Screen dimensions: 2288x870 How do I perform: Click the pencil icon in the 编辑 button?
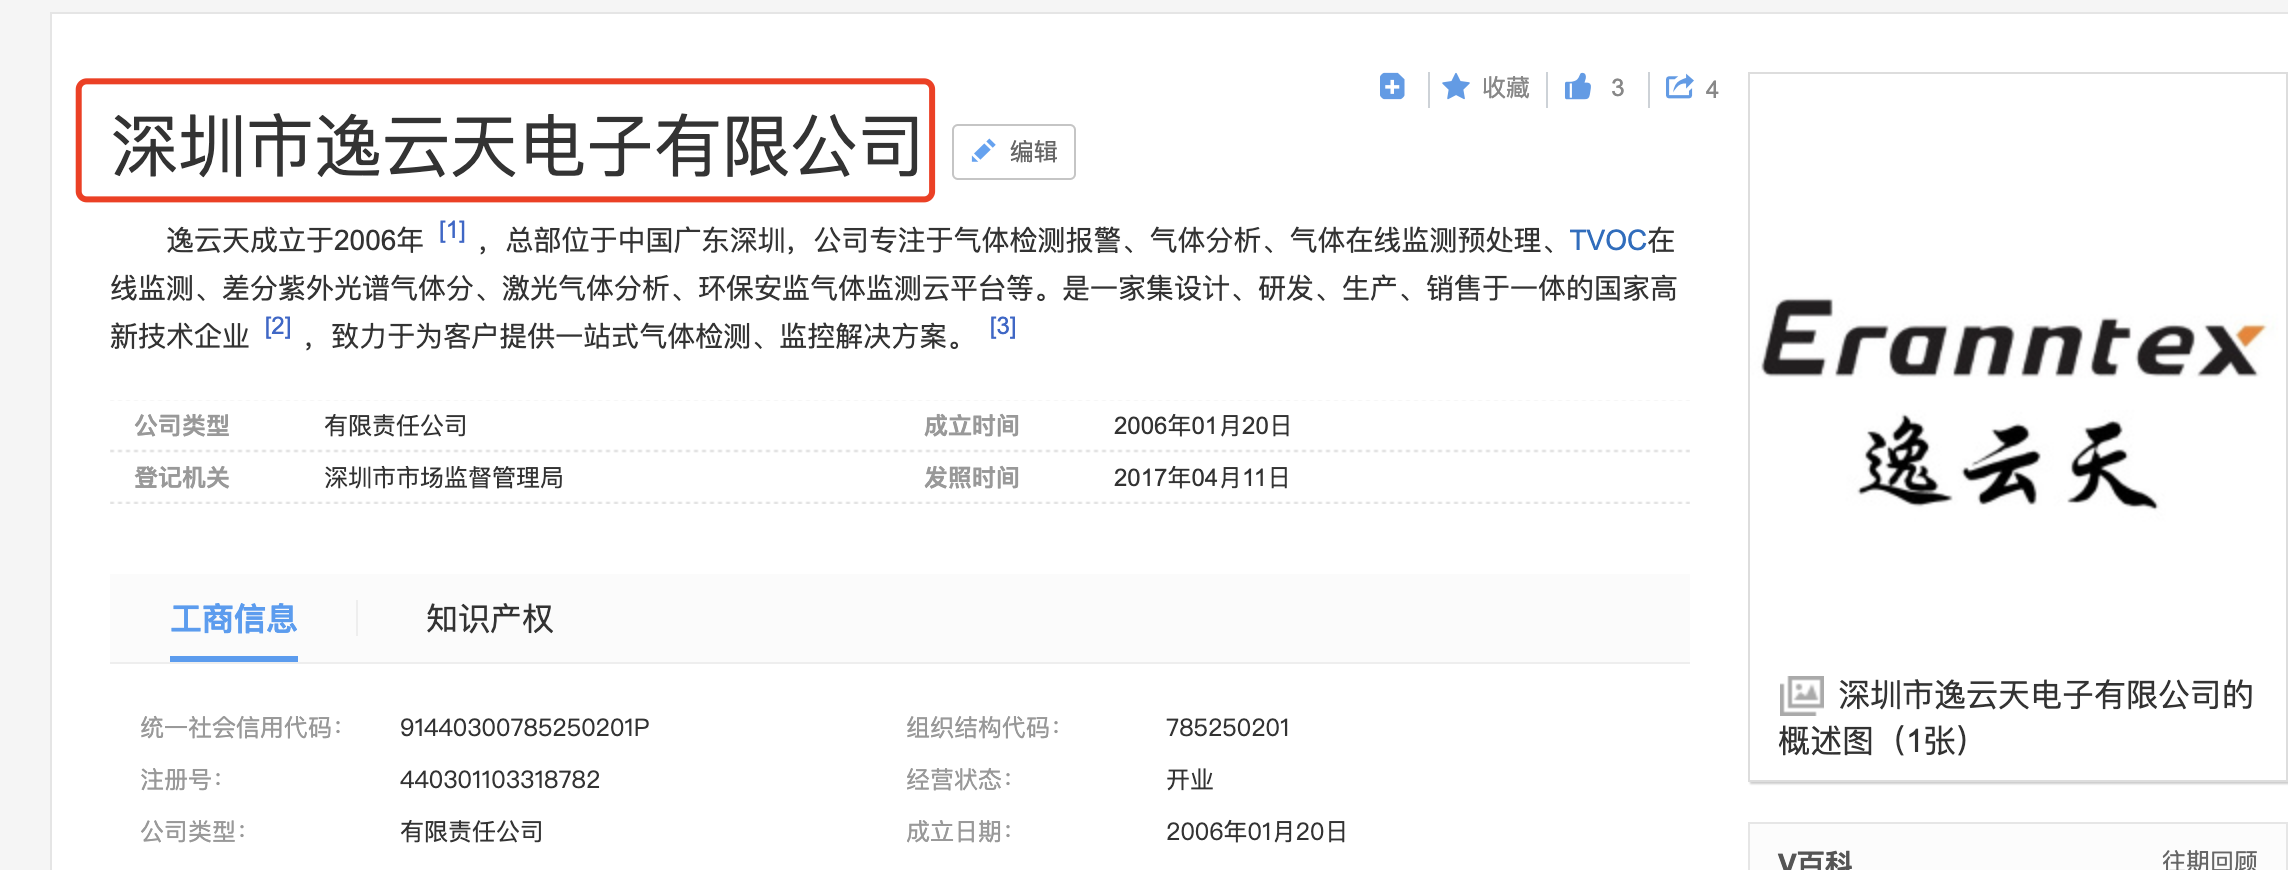click(x=983, y=152)
